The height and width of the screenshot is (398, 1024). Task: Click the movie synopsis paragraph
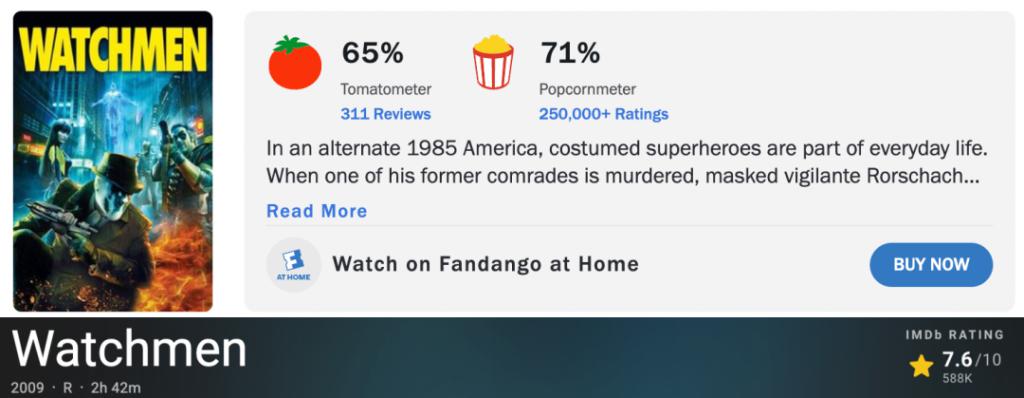pyautogui.click(x=626, y=162)
